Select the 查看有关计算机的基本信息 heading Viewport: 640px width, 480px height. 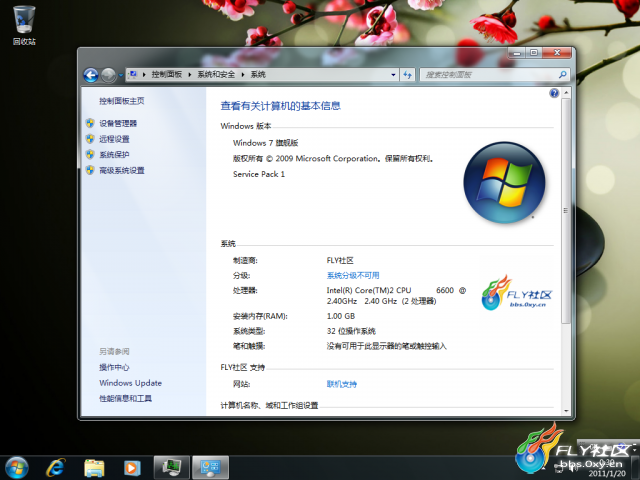[280, 106]
